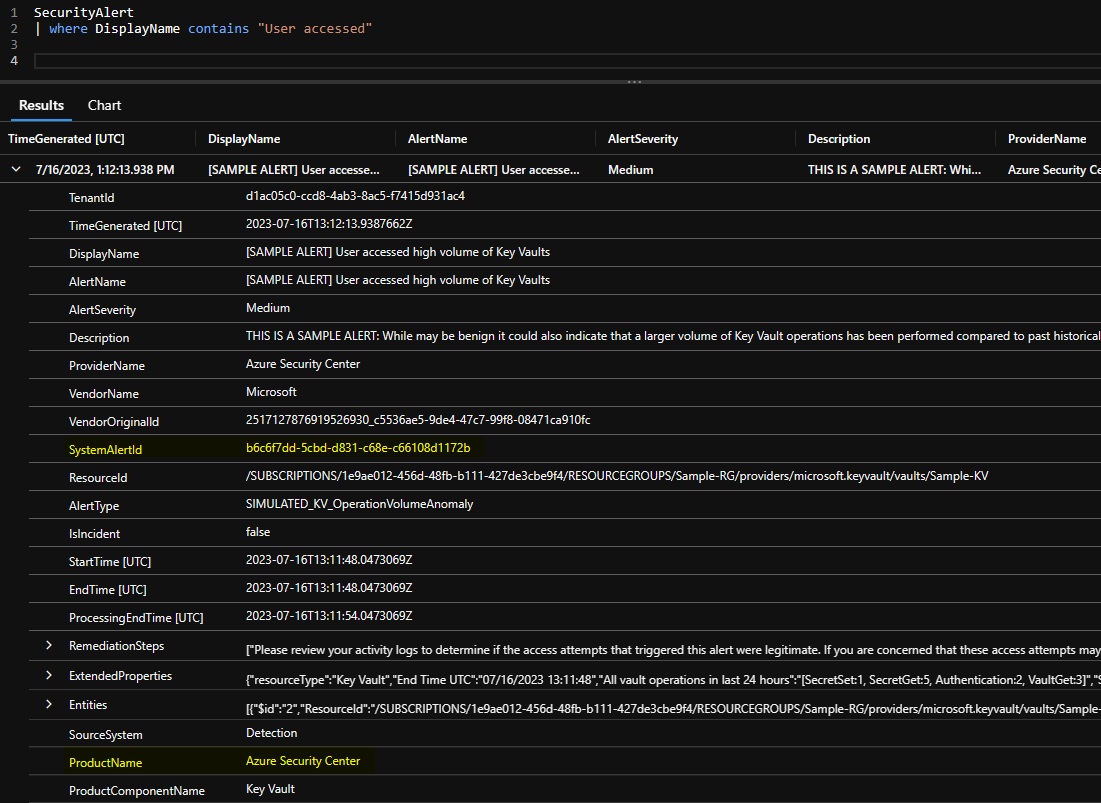The width and height of the screenshot is (1101, 803).
Task: Click the SourceSystem Detection value
Action: point(272,733)
